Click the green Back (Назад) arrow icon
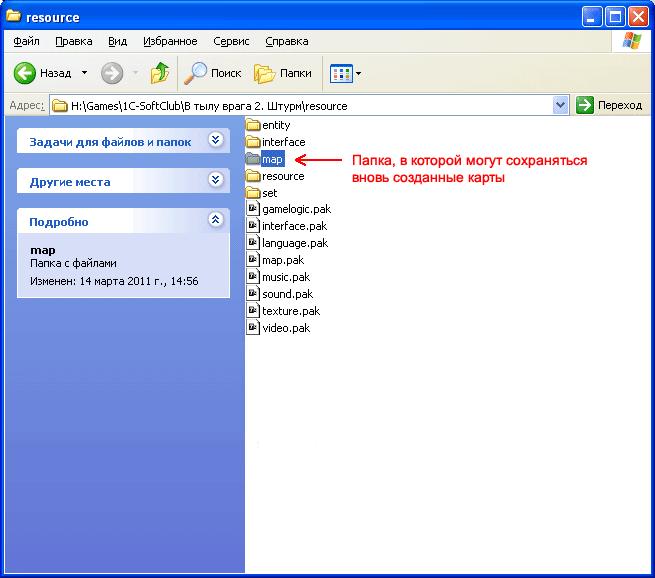 (25, 73)
